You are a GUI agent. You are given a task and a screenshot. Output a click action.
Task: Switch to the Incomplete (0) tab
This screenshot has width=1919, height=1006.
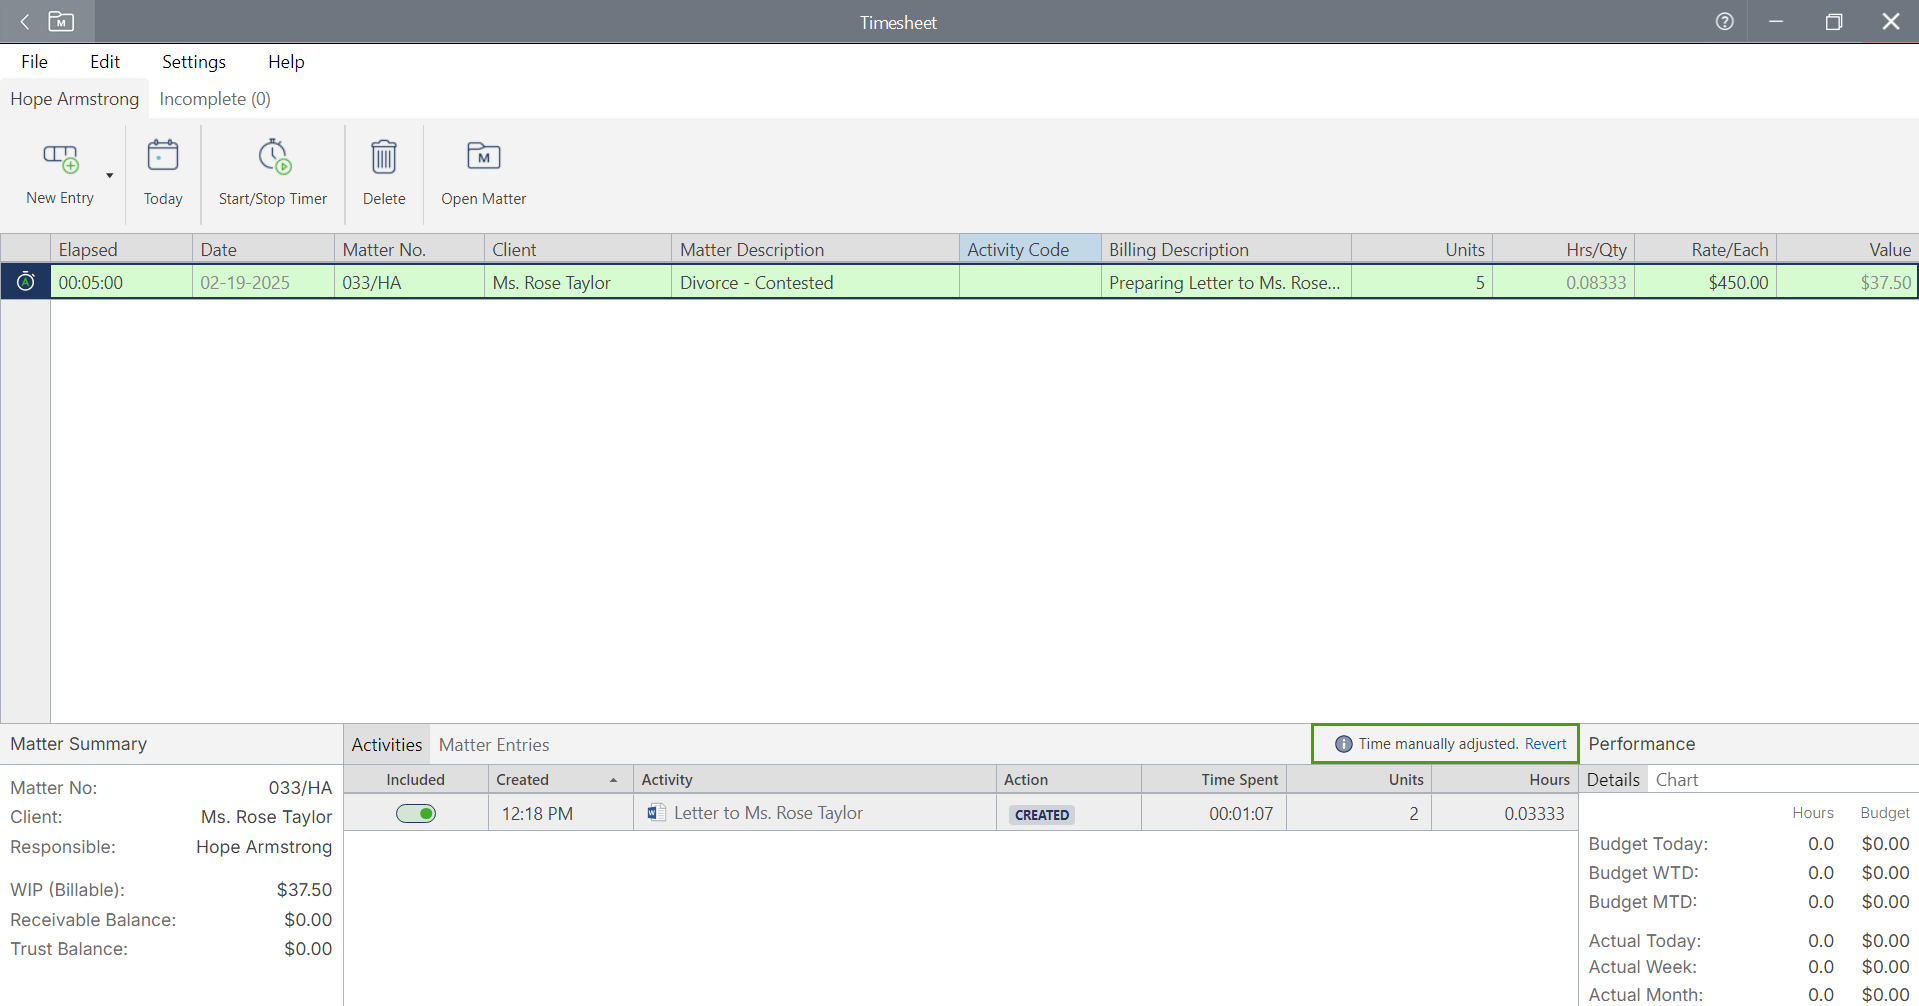tap(215, 99)
